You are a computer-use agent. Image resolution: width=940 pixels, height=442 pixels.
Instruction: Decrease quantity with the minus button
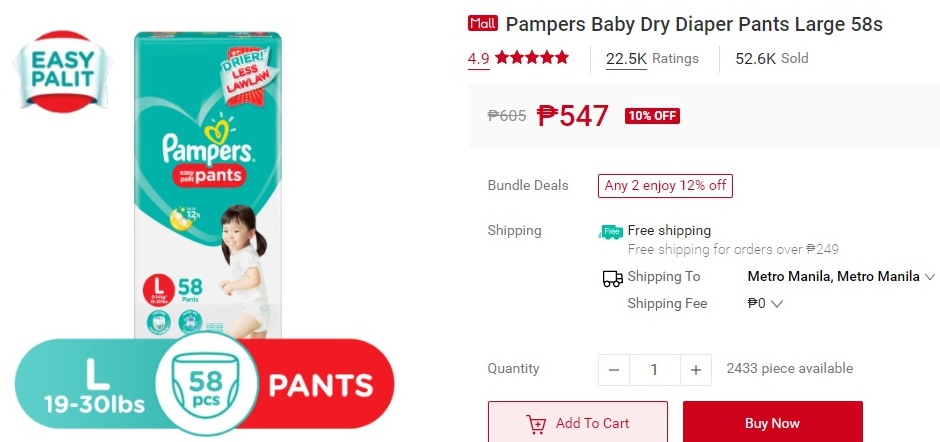point(614,370)
